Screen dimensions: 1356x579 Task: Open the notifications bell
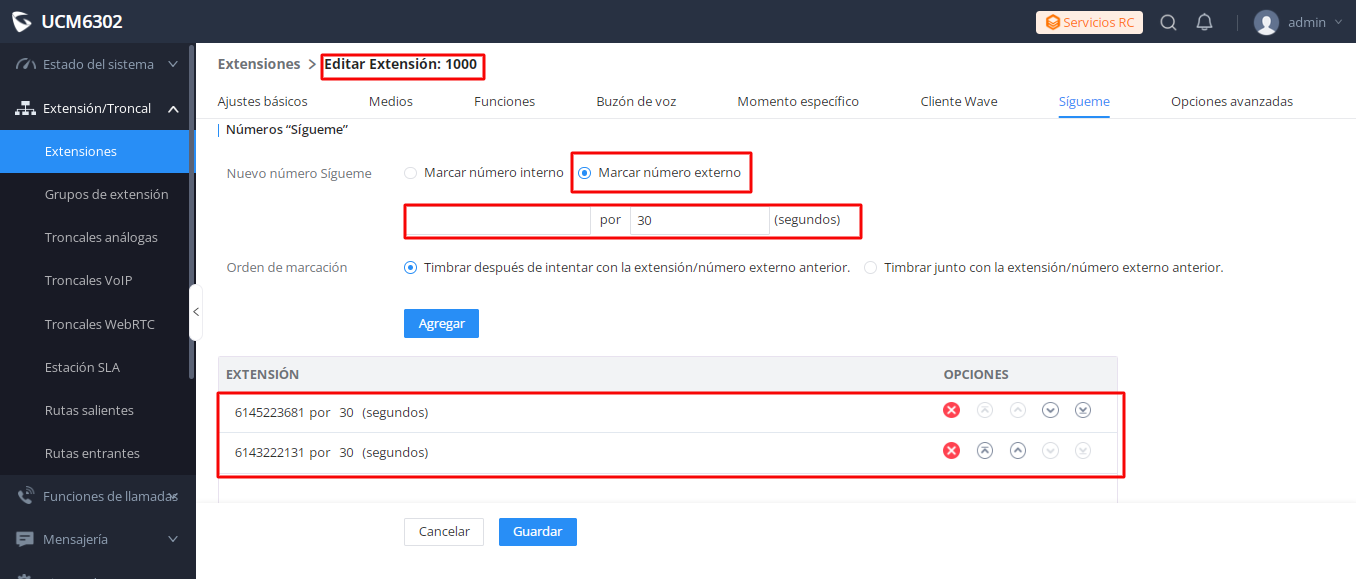tap(1204, 22)
